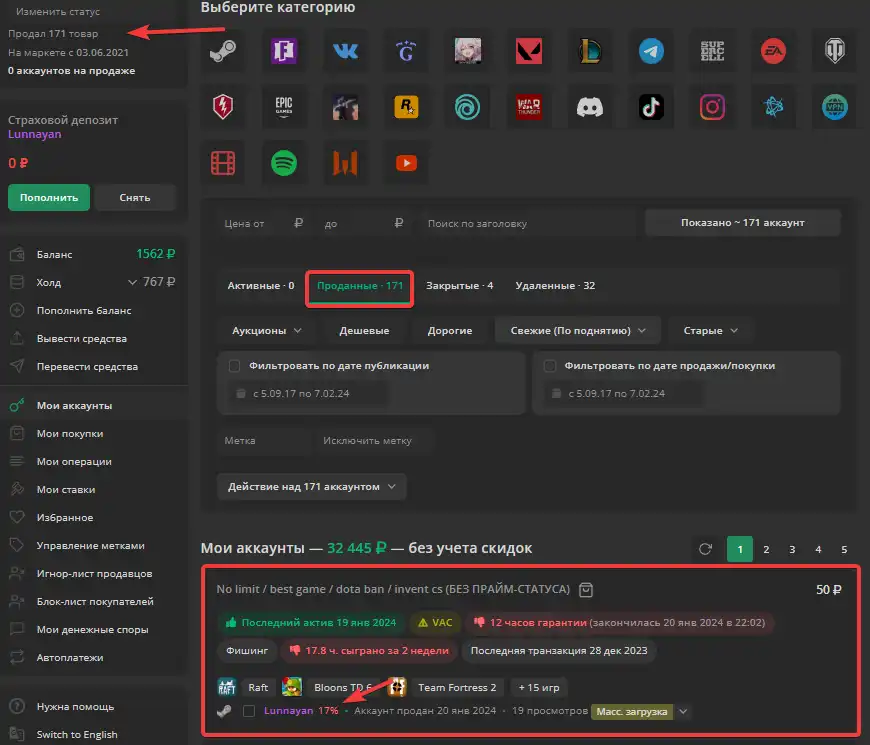Click the 'Масс. загрузка' tag label
The width and height of the screenshot is (870, 745).
tap(631, 712)
